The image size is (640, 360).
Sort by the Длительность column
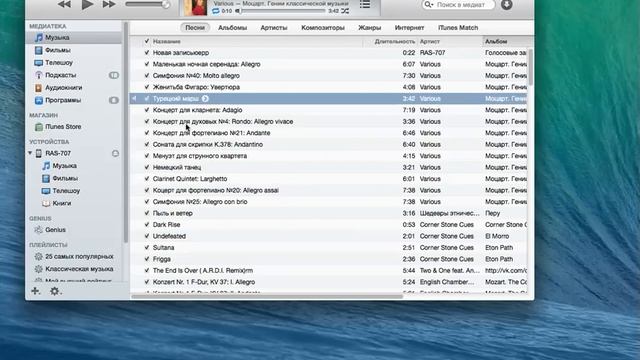point(390,41)
